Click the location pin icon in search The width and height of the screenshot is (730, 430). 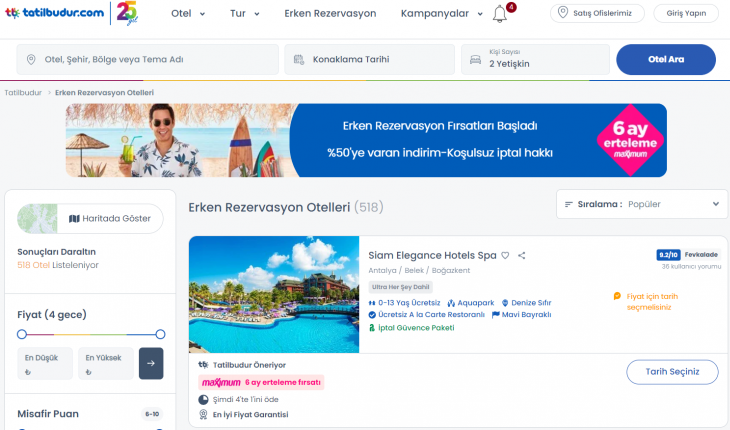[x=31, y=60]
